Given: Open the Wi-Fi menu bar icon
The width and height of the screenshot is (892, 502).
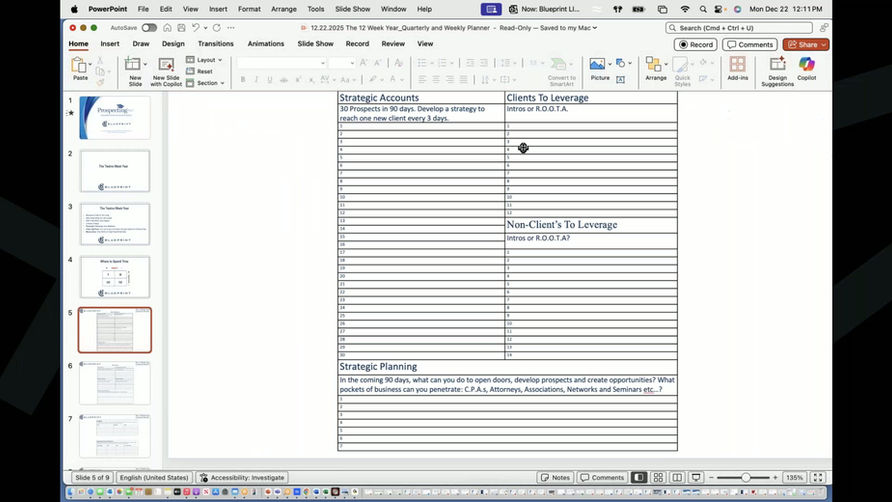Looking at the screenshot, I should click(685, 9).
